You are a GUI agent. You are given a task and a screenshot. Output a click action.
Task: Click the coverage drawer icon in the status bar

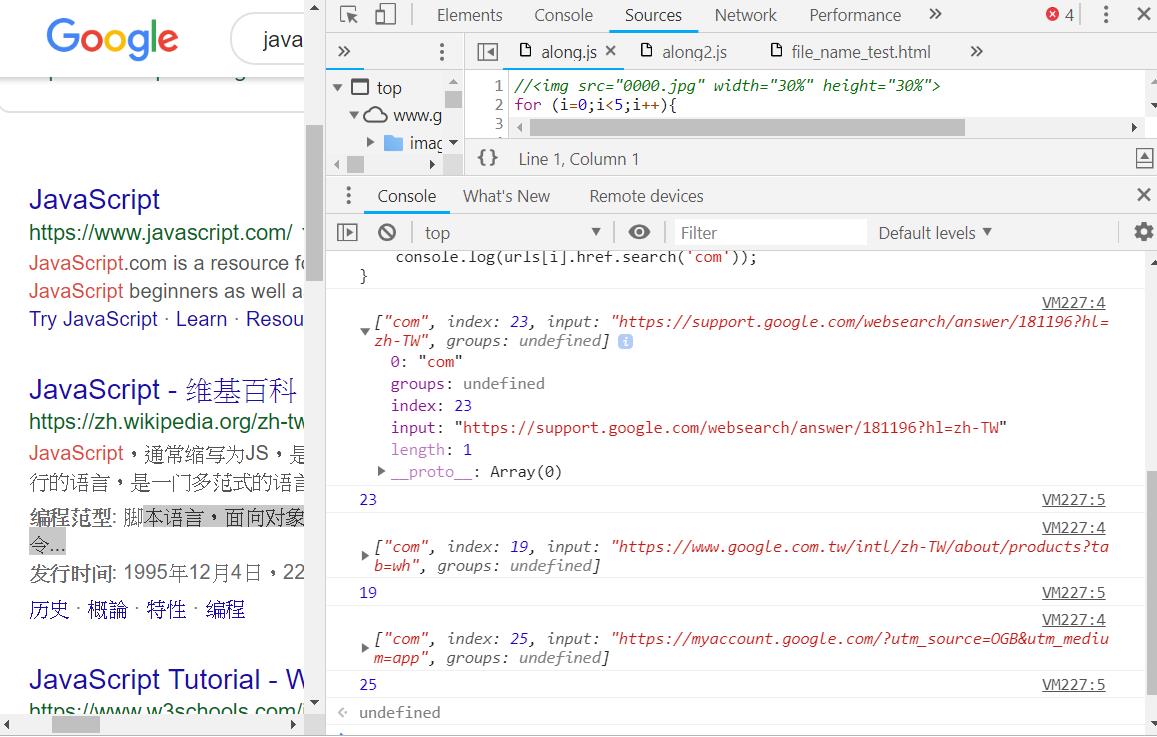(x=1144, y=159)
